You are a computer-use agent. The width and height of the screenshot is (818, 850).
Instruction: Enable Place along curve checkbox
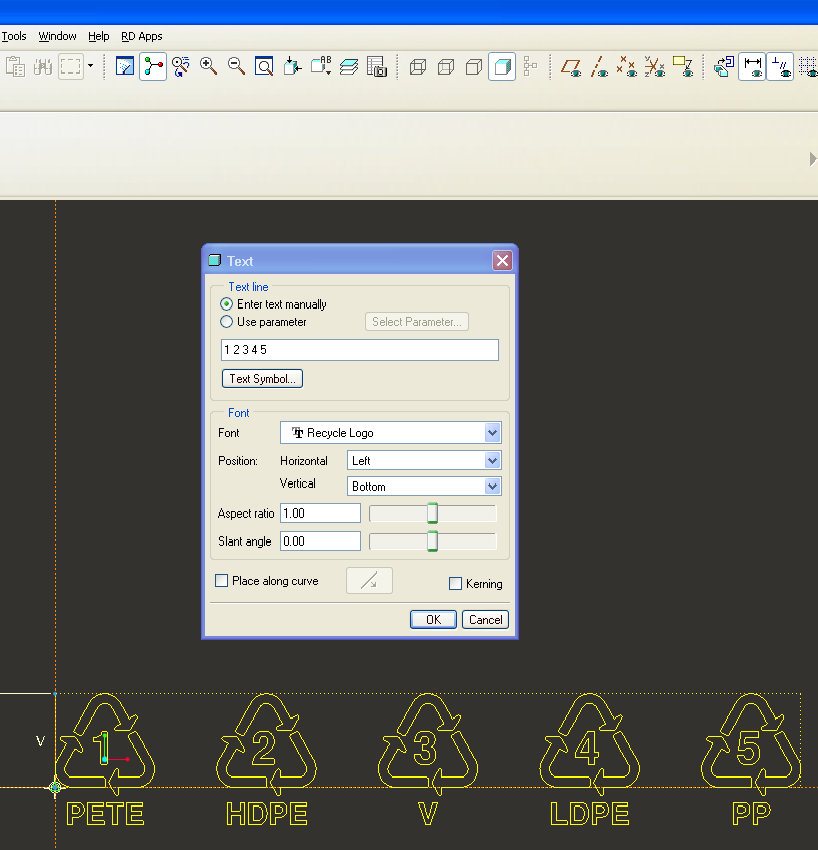(x=221, y=581)
